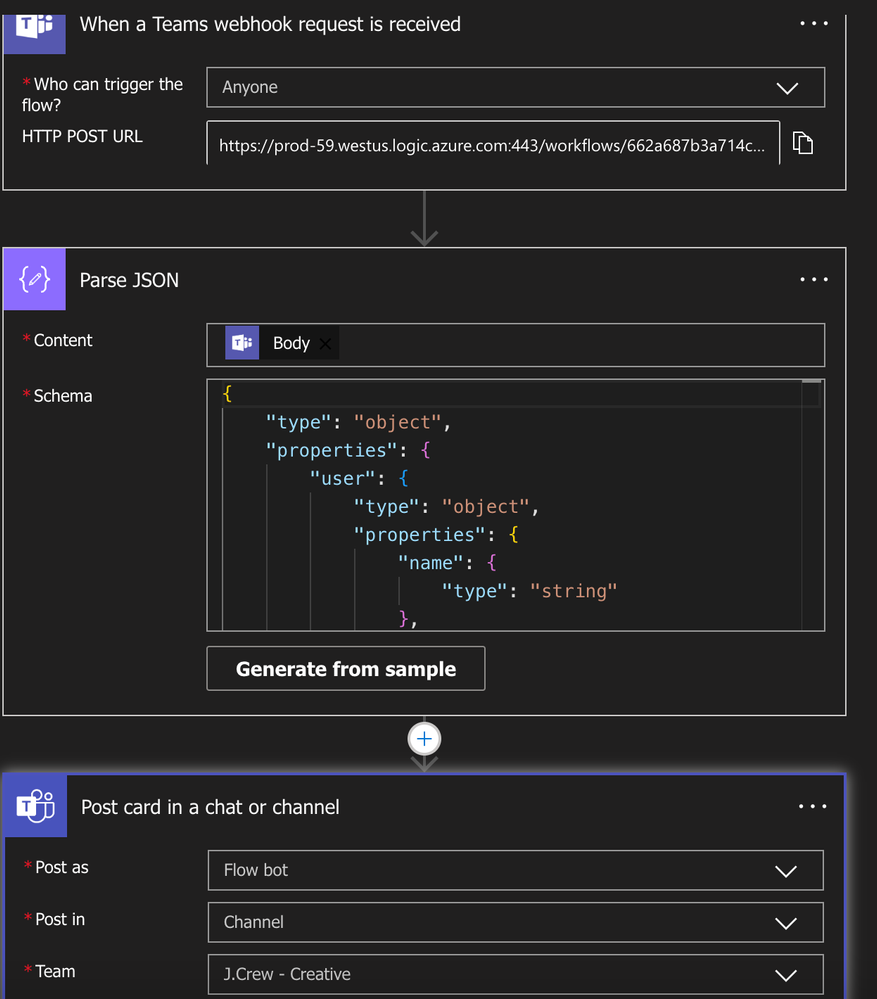Expand the Post in Channel dropdown
Image resolution: width=877 pixels, height=999 pixels.
pyautogui.click(x=515, y=922)
